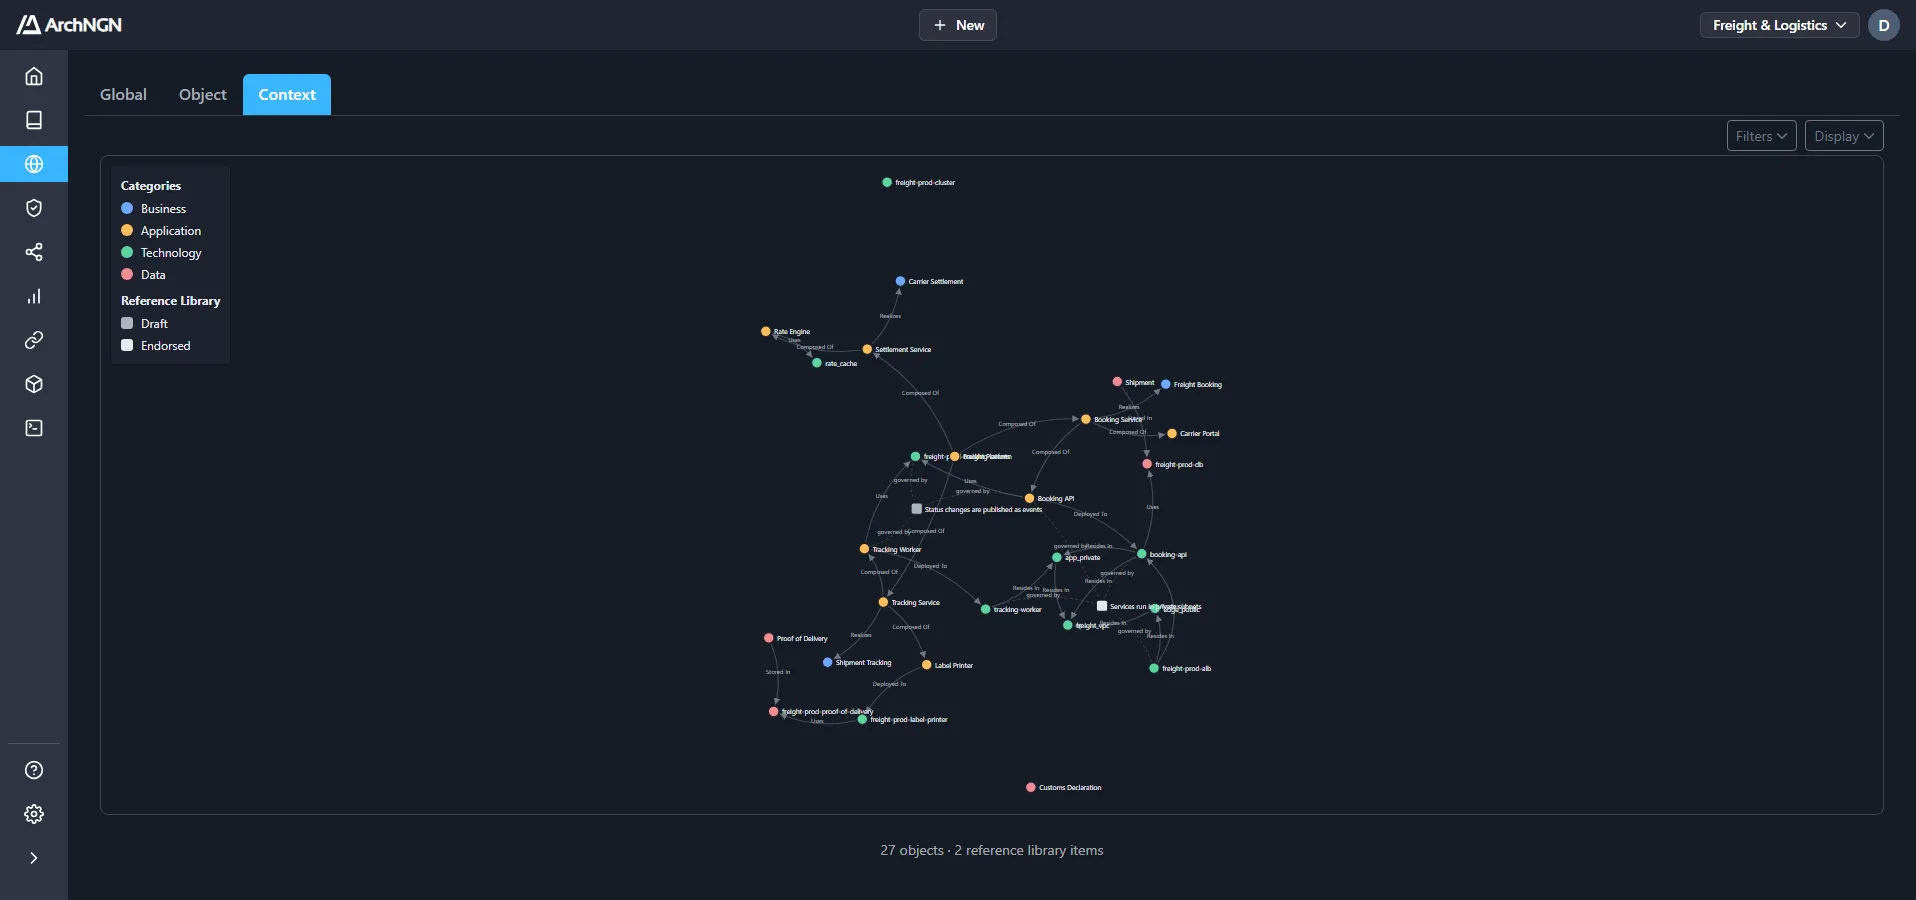Screen dimensions: 1916x900
Task: Open the user avatar D menu
Action: 1884,25
